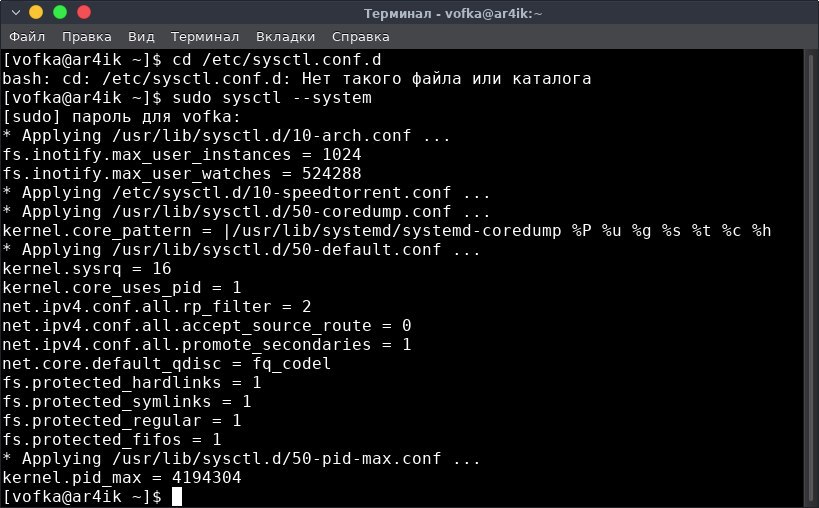Click the 'Applying /etc/sysctl.d/10-speedtorrent.conf' line
The height and width of the screenshot is (508, 819).
[x=246, y=193]
